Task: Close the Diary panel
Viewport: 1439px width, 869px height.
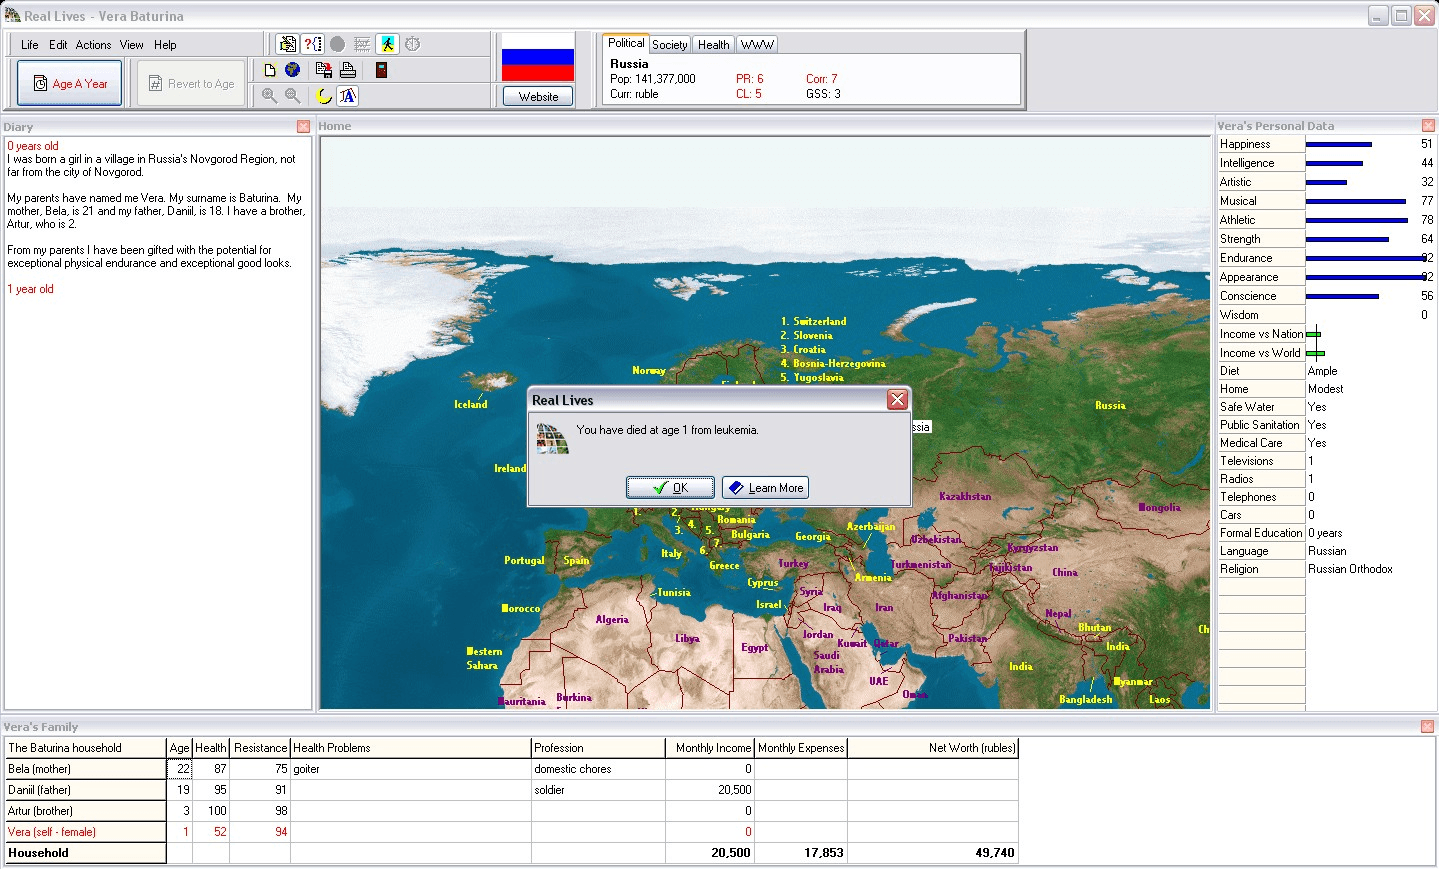Action: tap(303, 127)
